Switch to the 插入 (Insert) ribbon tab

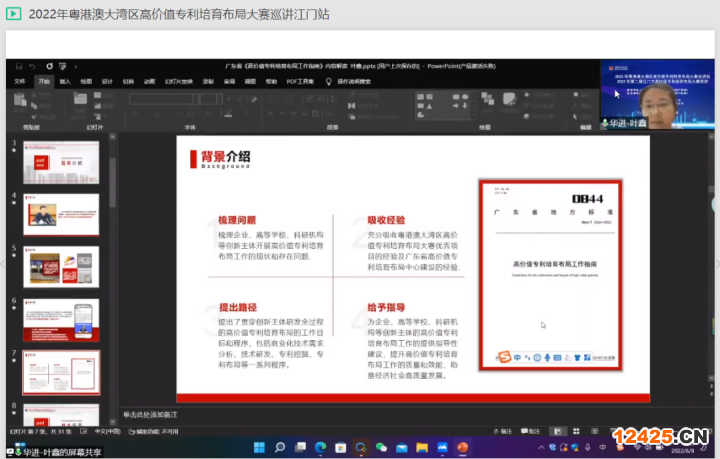pos(65,81)
